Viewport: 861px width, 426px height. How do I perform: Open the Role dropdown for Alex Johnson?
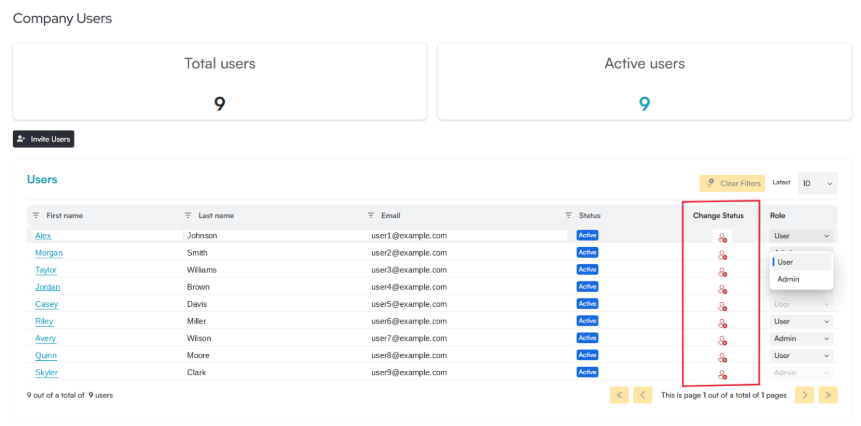point(801,236)
